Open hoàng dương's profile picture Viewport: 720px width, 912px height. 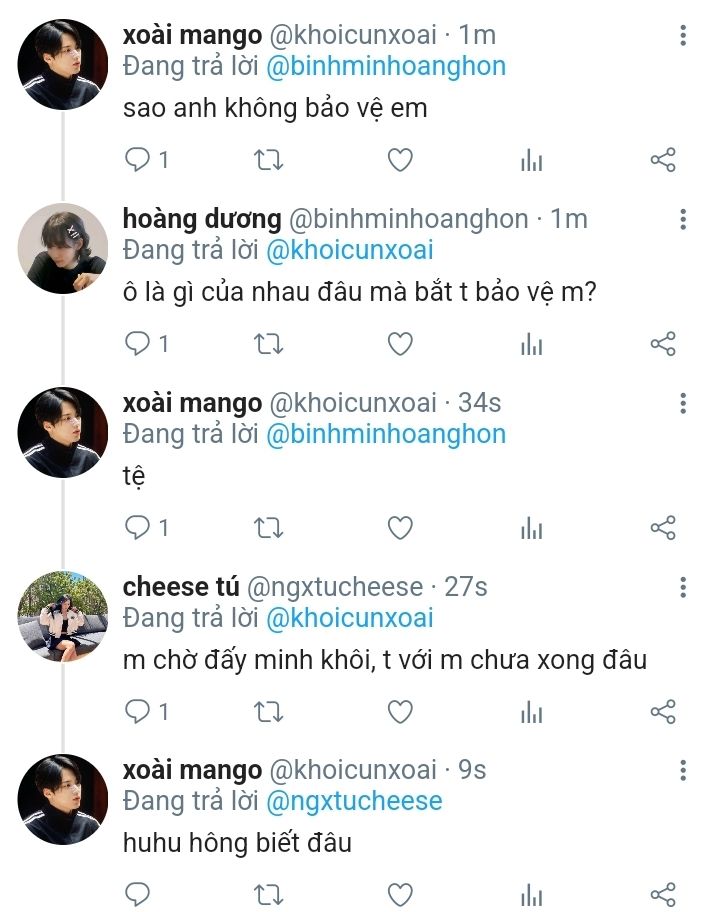pos(63,248)
